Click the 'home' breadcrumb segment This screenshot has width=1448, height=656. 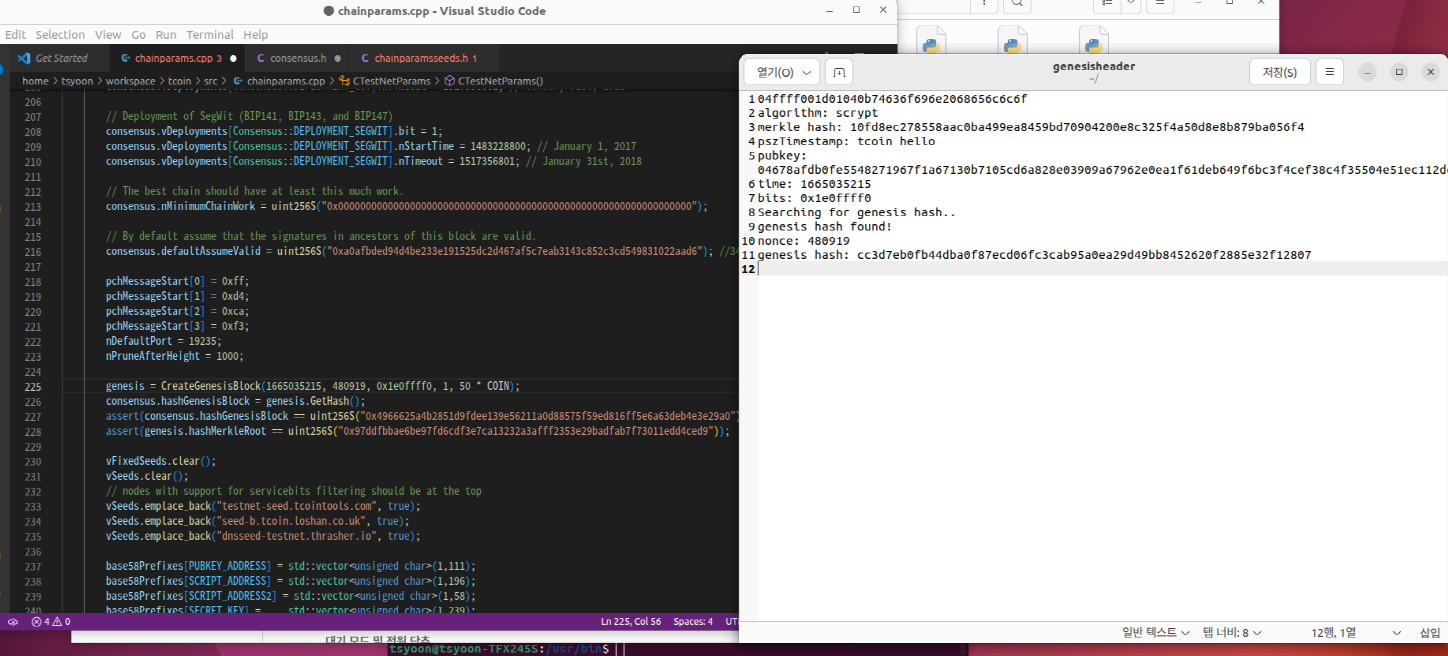point(35,81)
